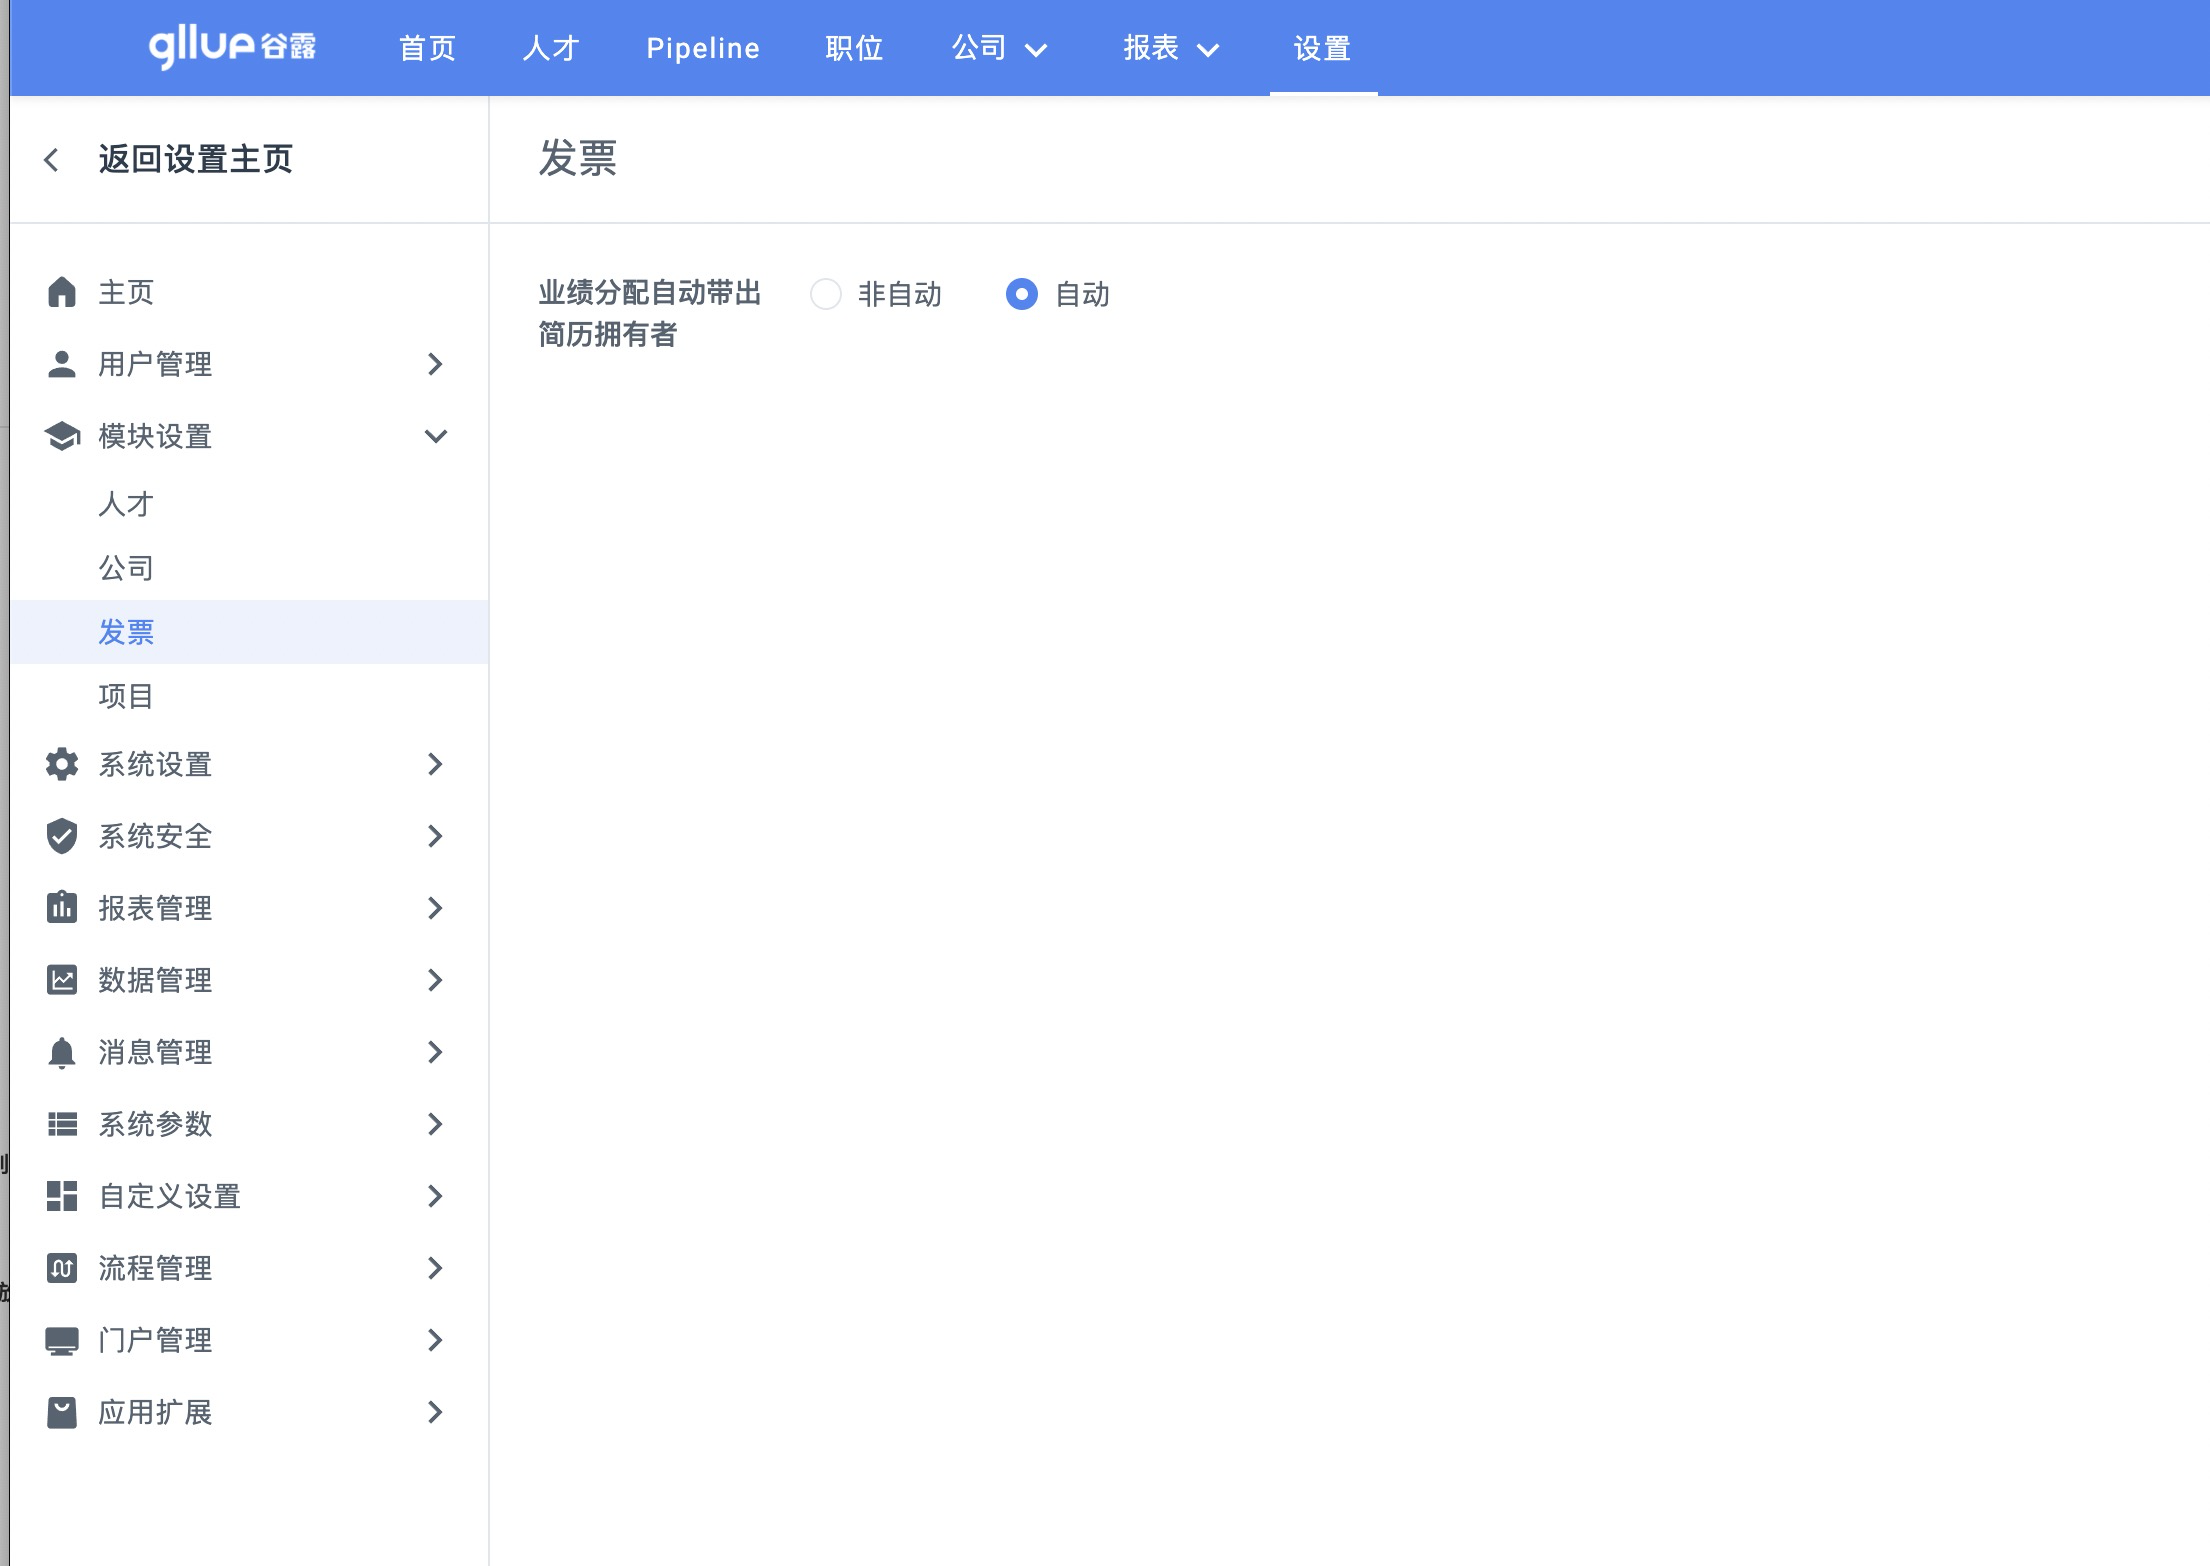This screenshot has width=2210, height=1566.
Task: Click the back arrow beside 返回设置主页
Action: [x=52, y=160]
